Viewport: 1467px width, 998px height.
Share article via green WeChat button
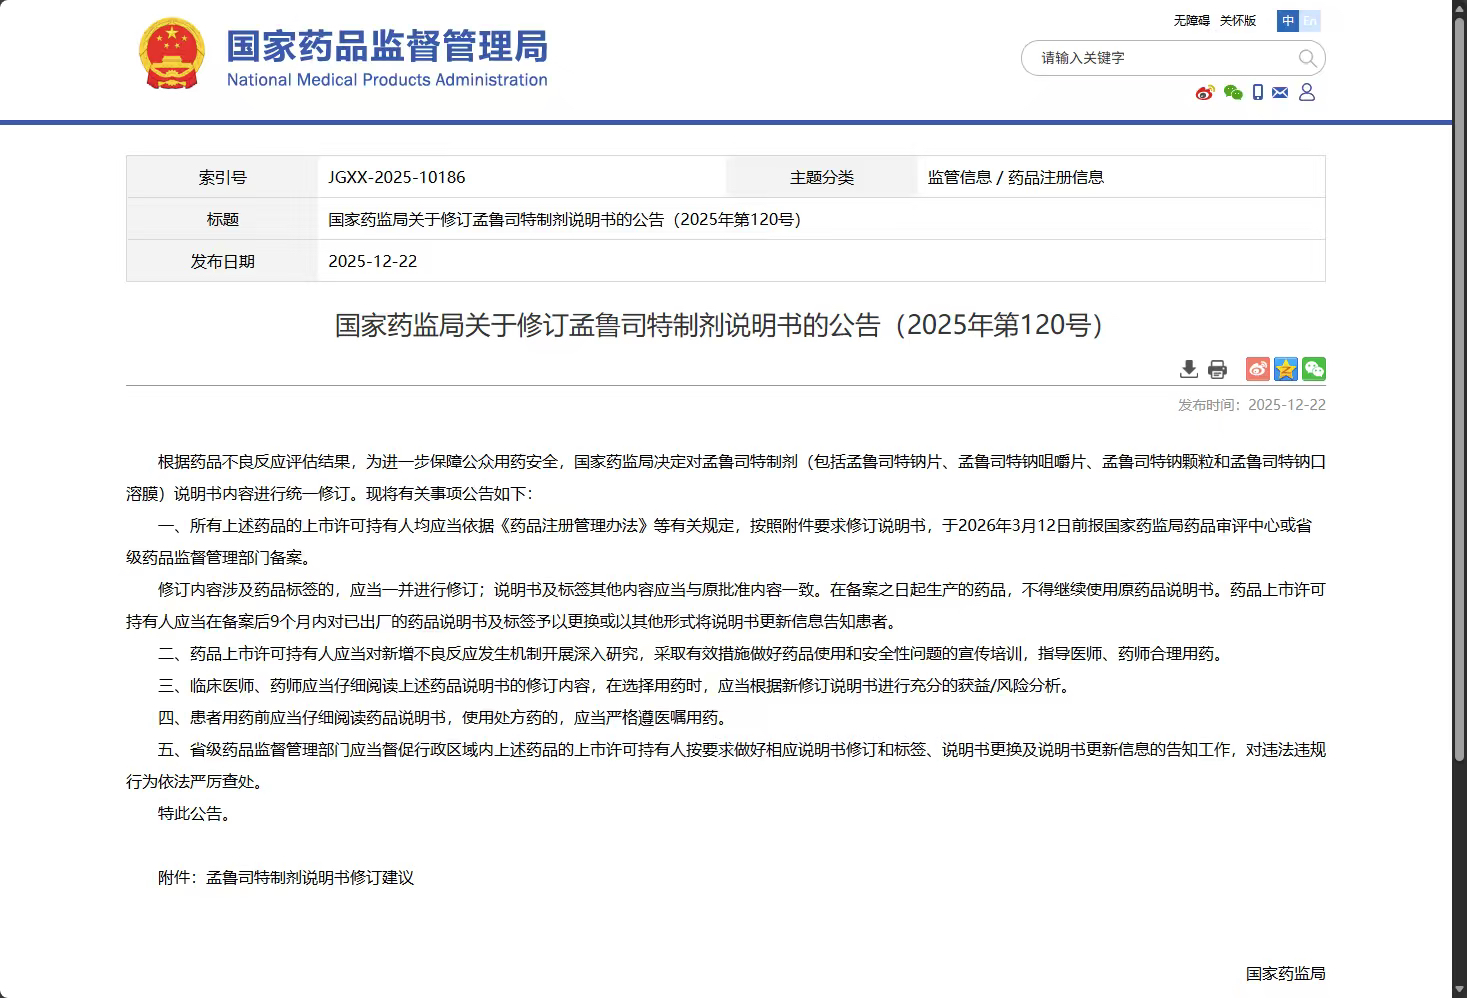tap(1314, 369)
